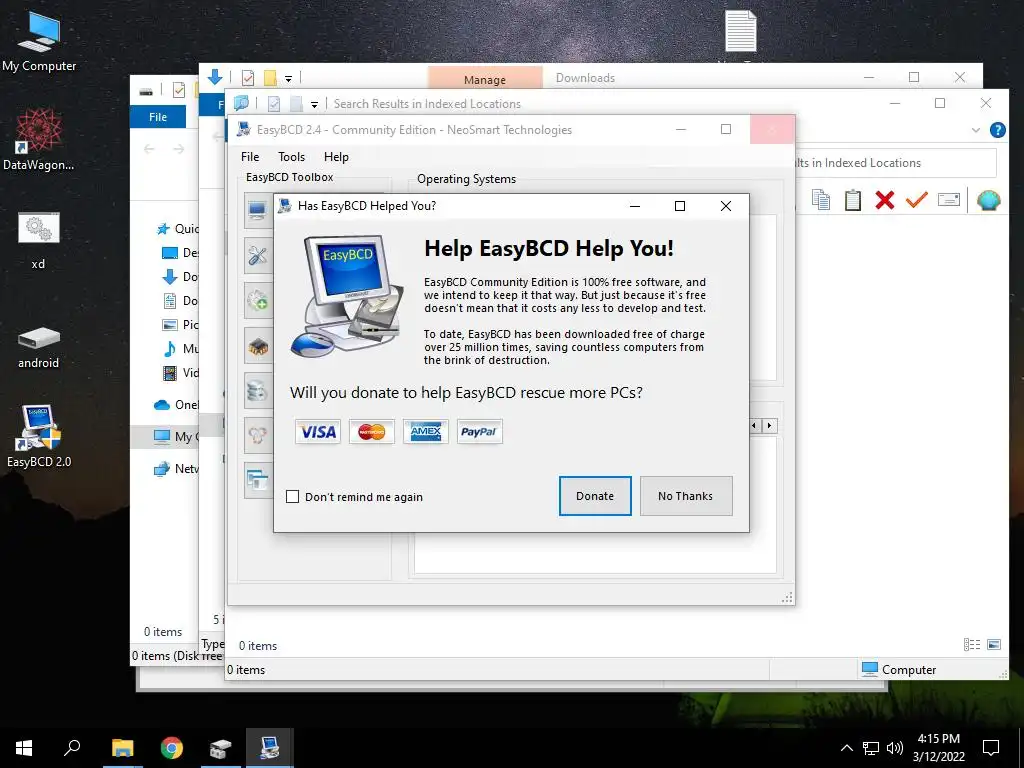Click the Manage ribbon tab in Downloads window
This screenshot has width=1024, height=768.
click(x=485, y=79)
